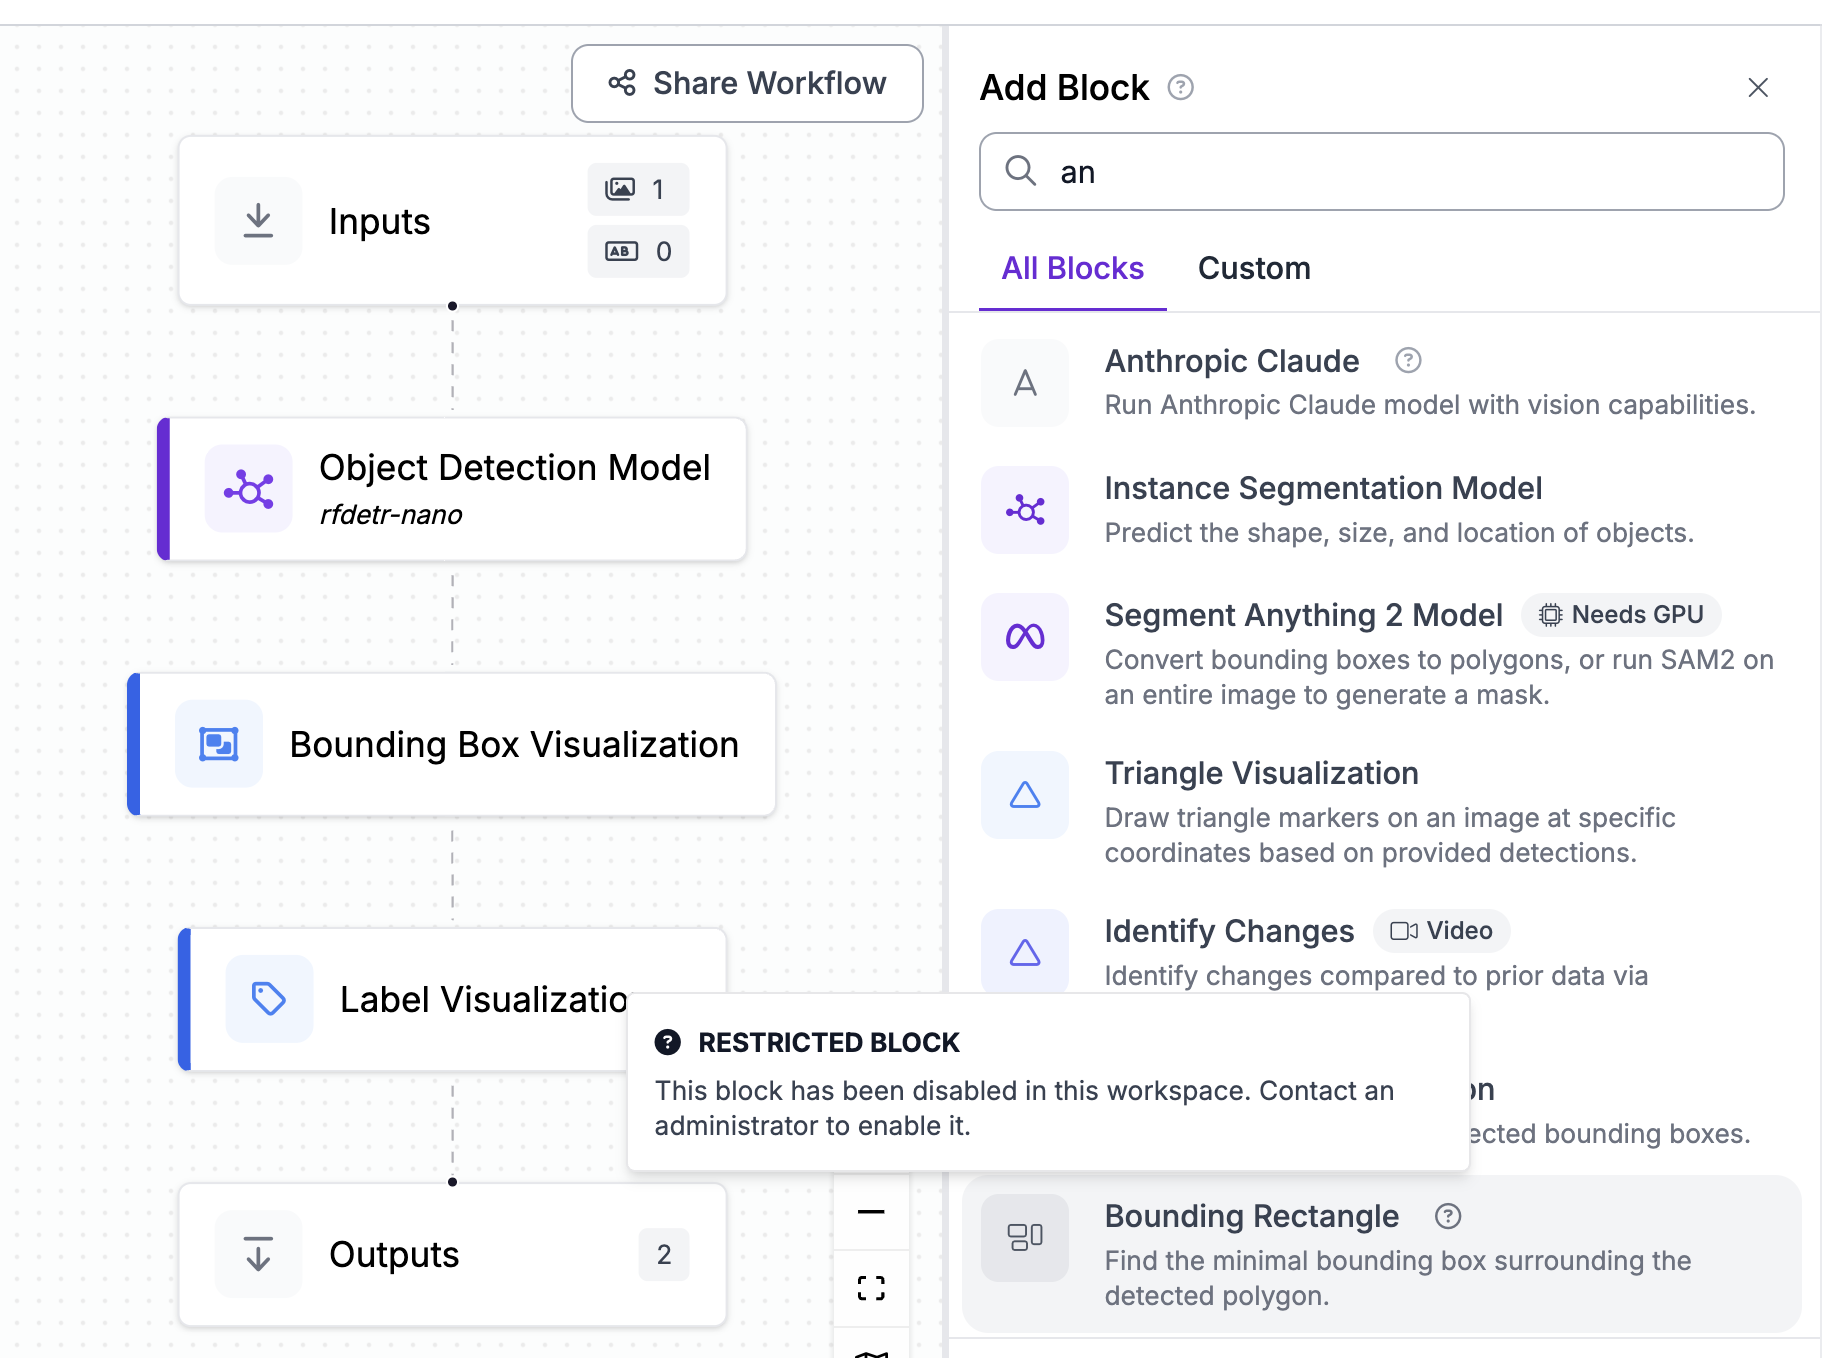Image resolution: width=1822 pixels, height=1358 pixels.
Task: Open help icon beside Add Block title
Action: pyautogui.click(x=1180, y=88)
